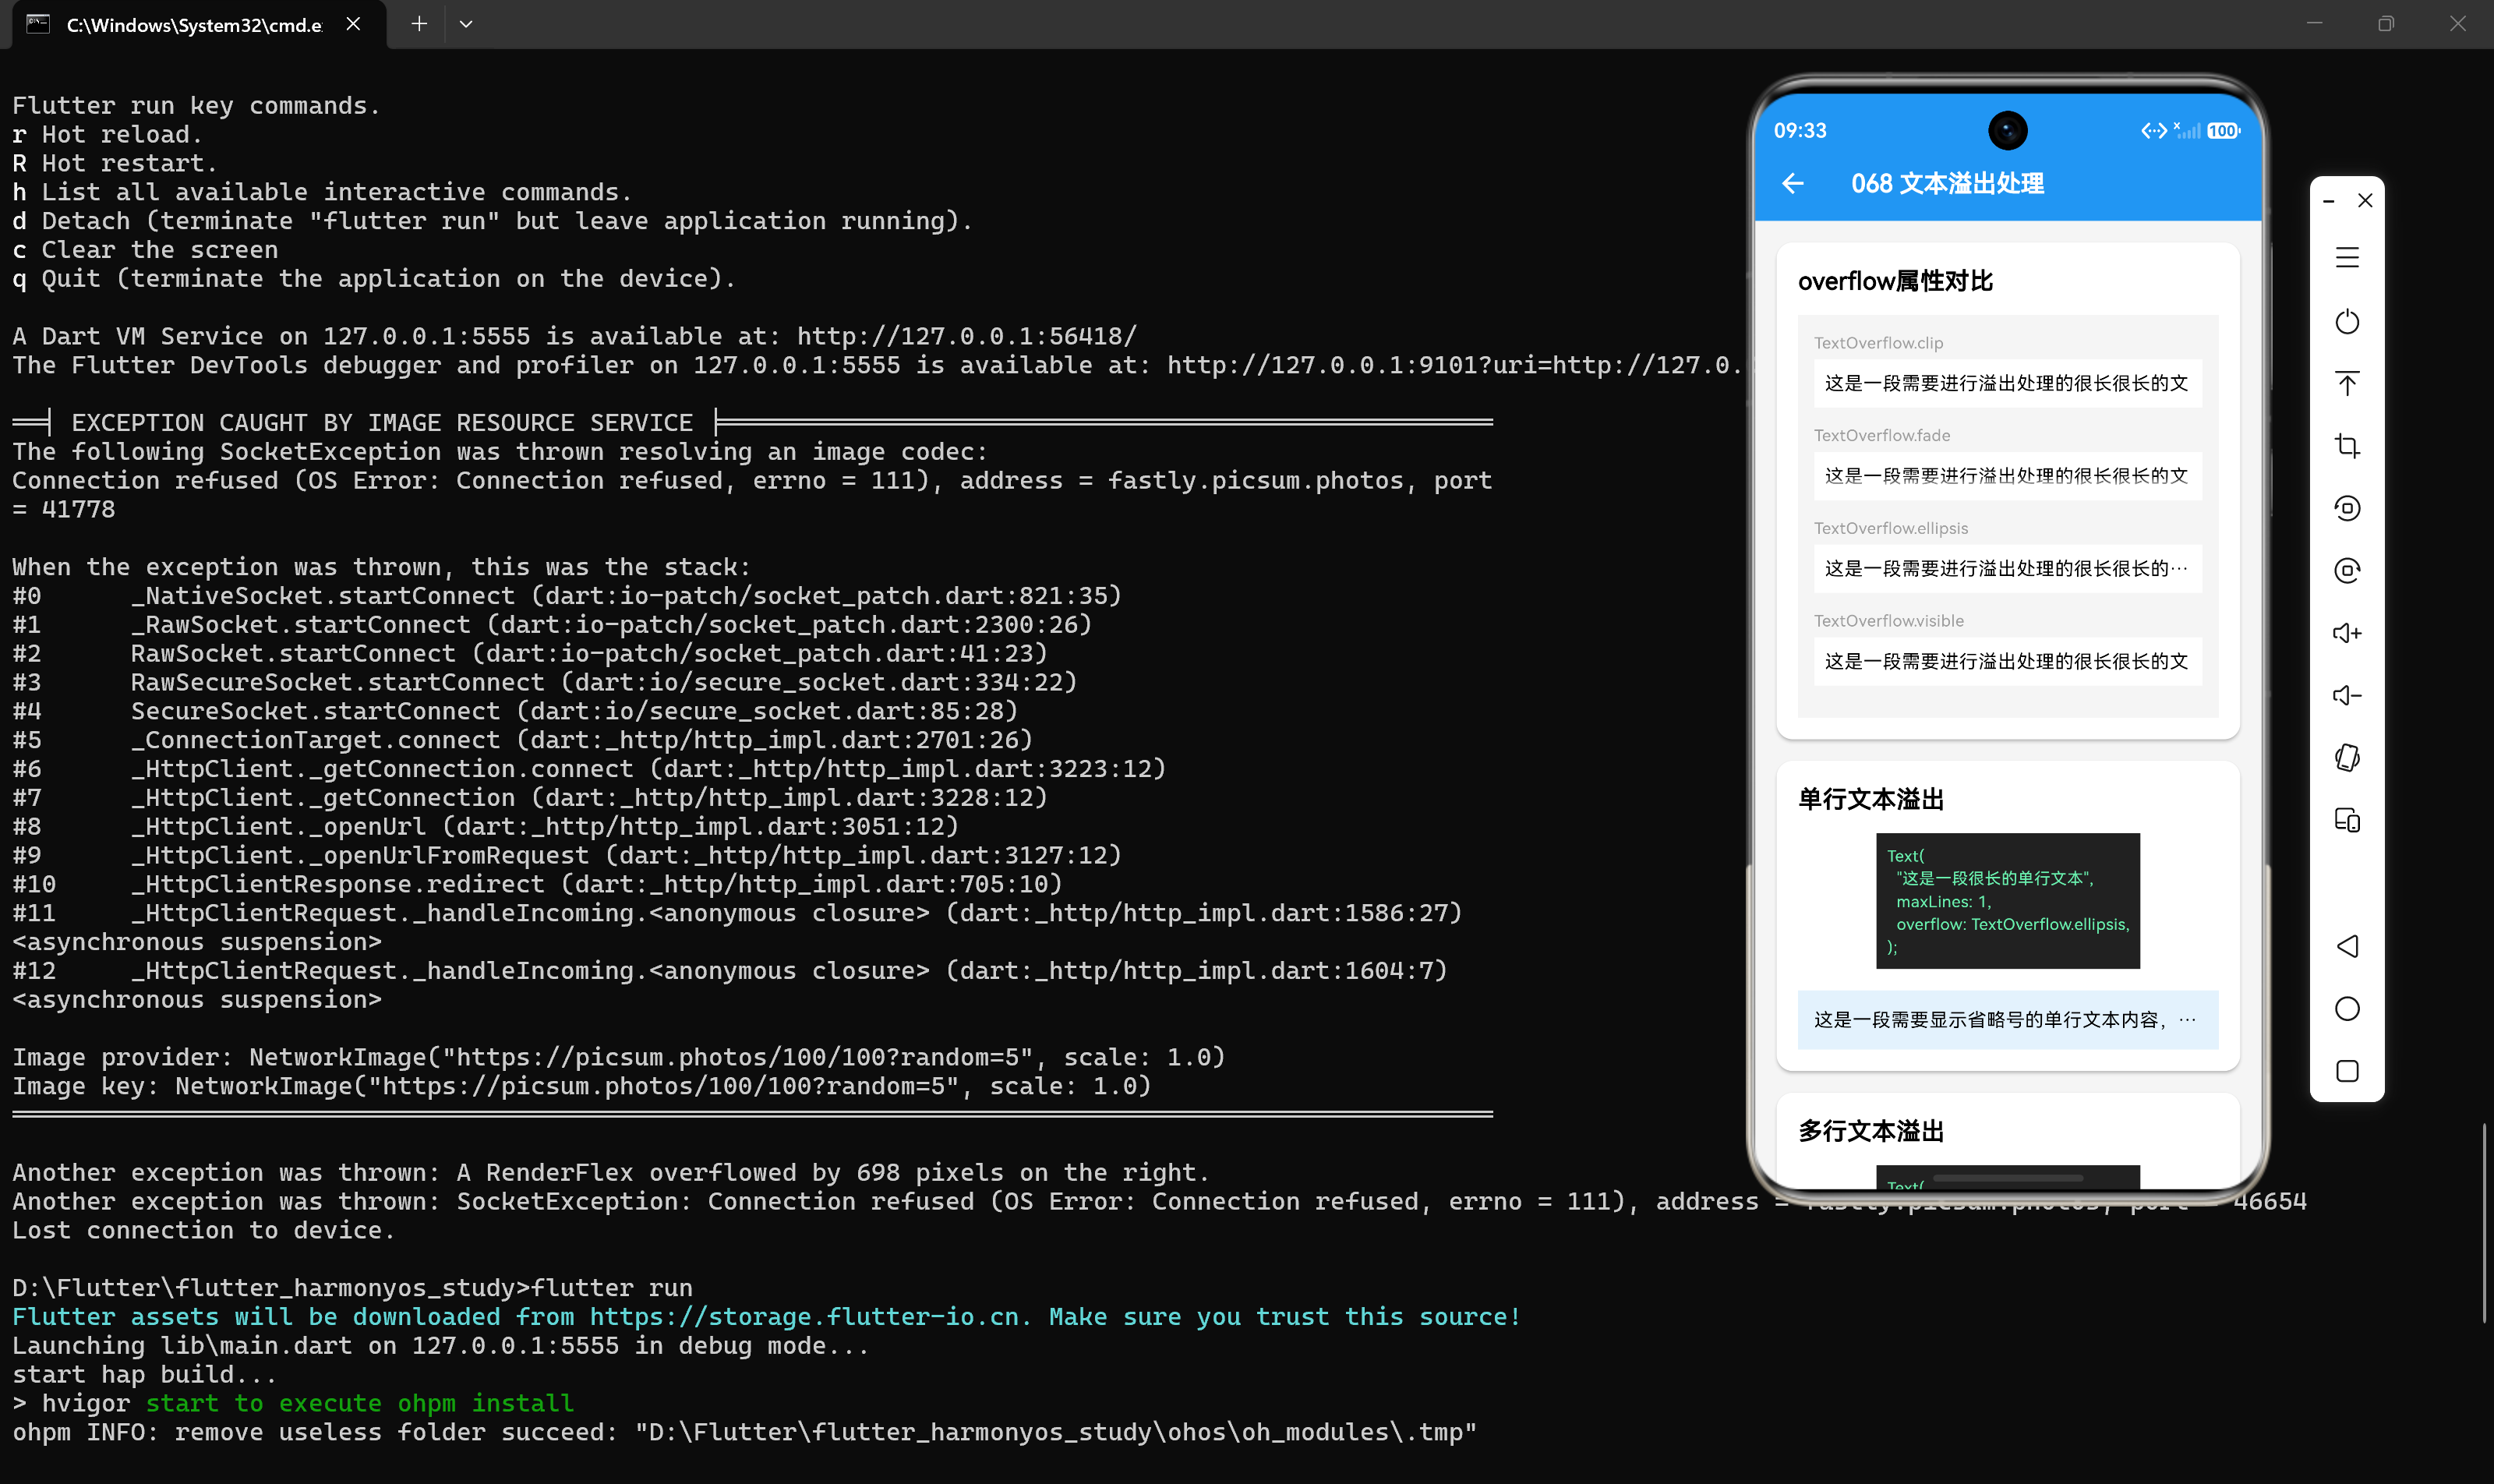
Task: Click the https://storage.flutter-io.cn link
Action: point(804,1317)
